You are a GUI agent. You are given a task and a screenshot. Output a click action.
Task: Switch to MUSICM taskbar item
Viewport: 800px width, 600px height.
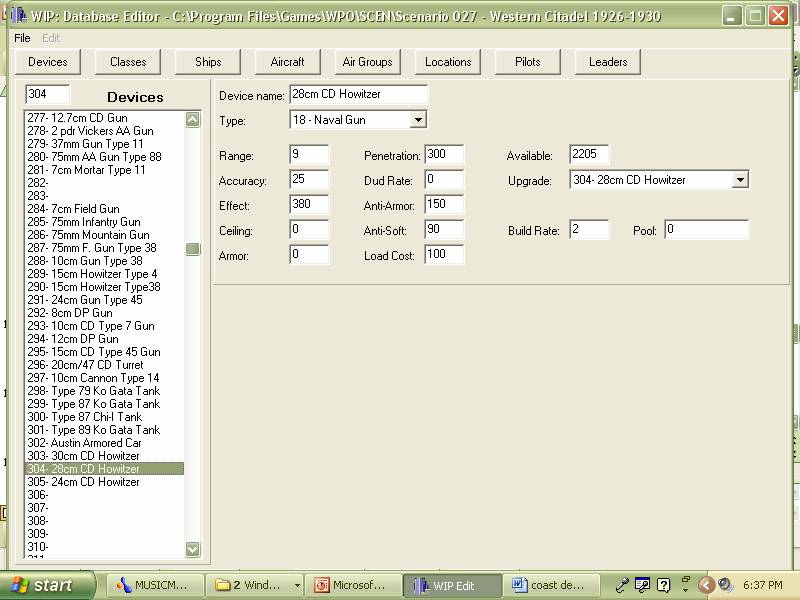[x=154, y=585]
